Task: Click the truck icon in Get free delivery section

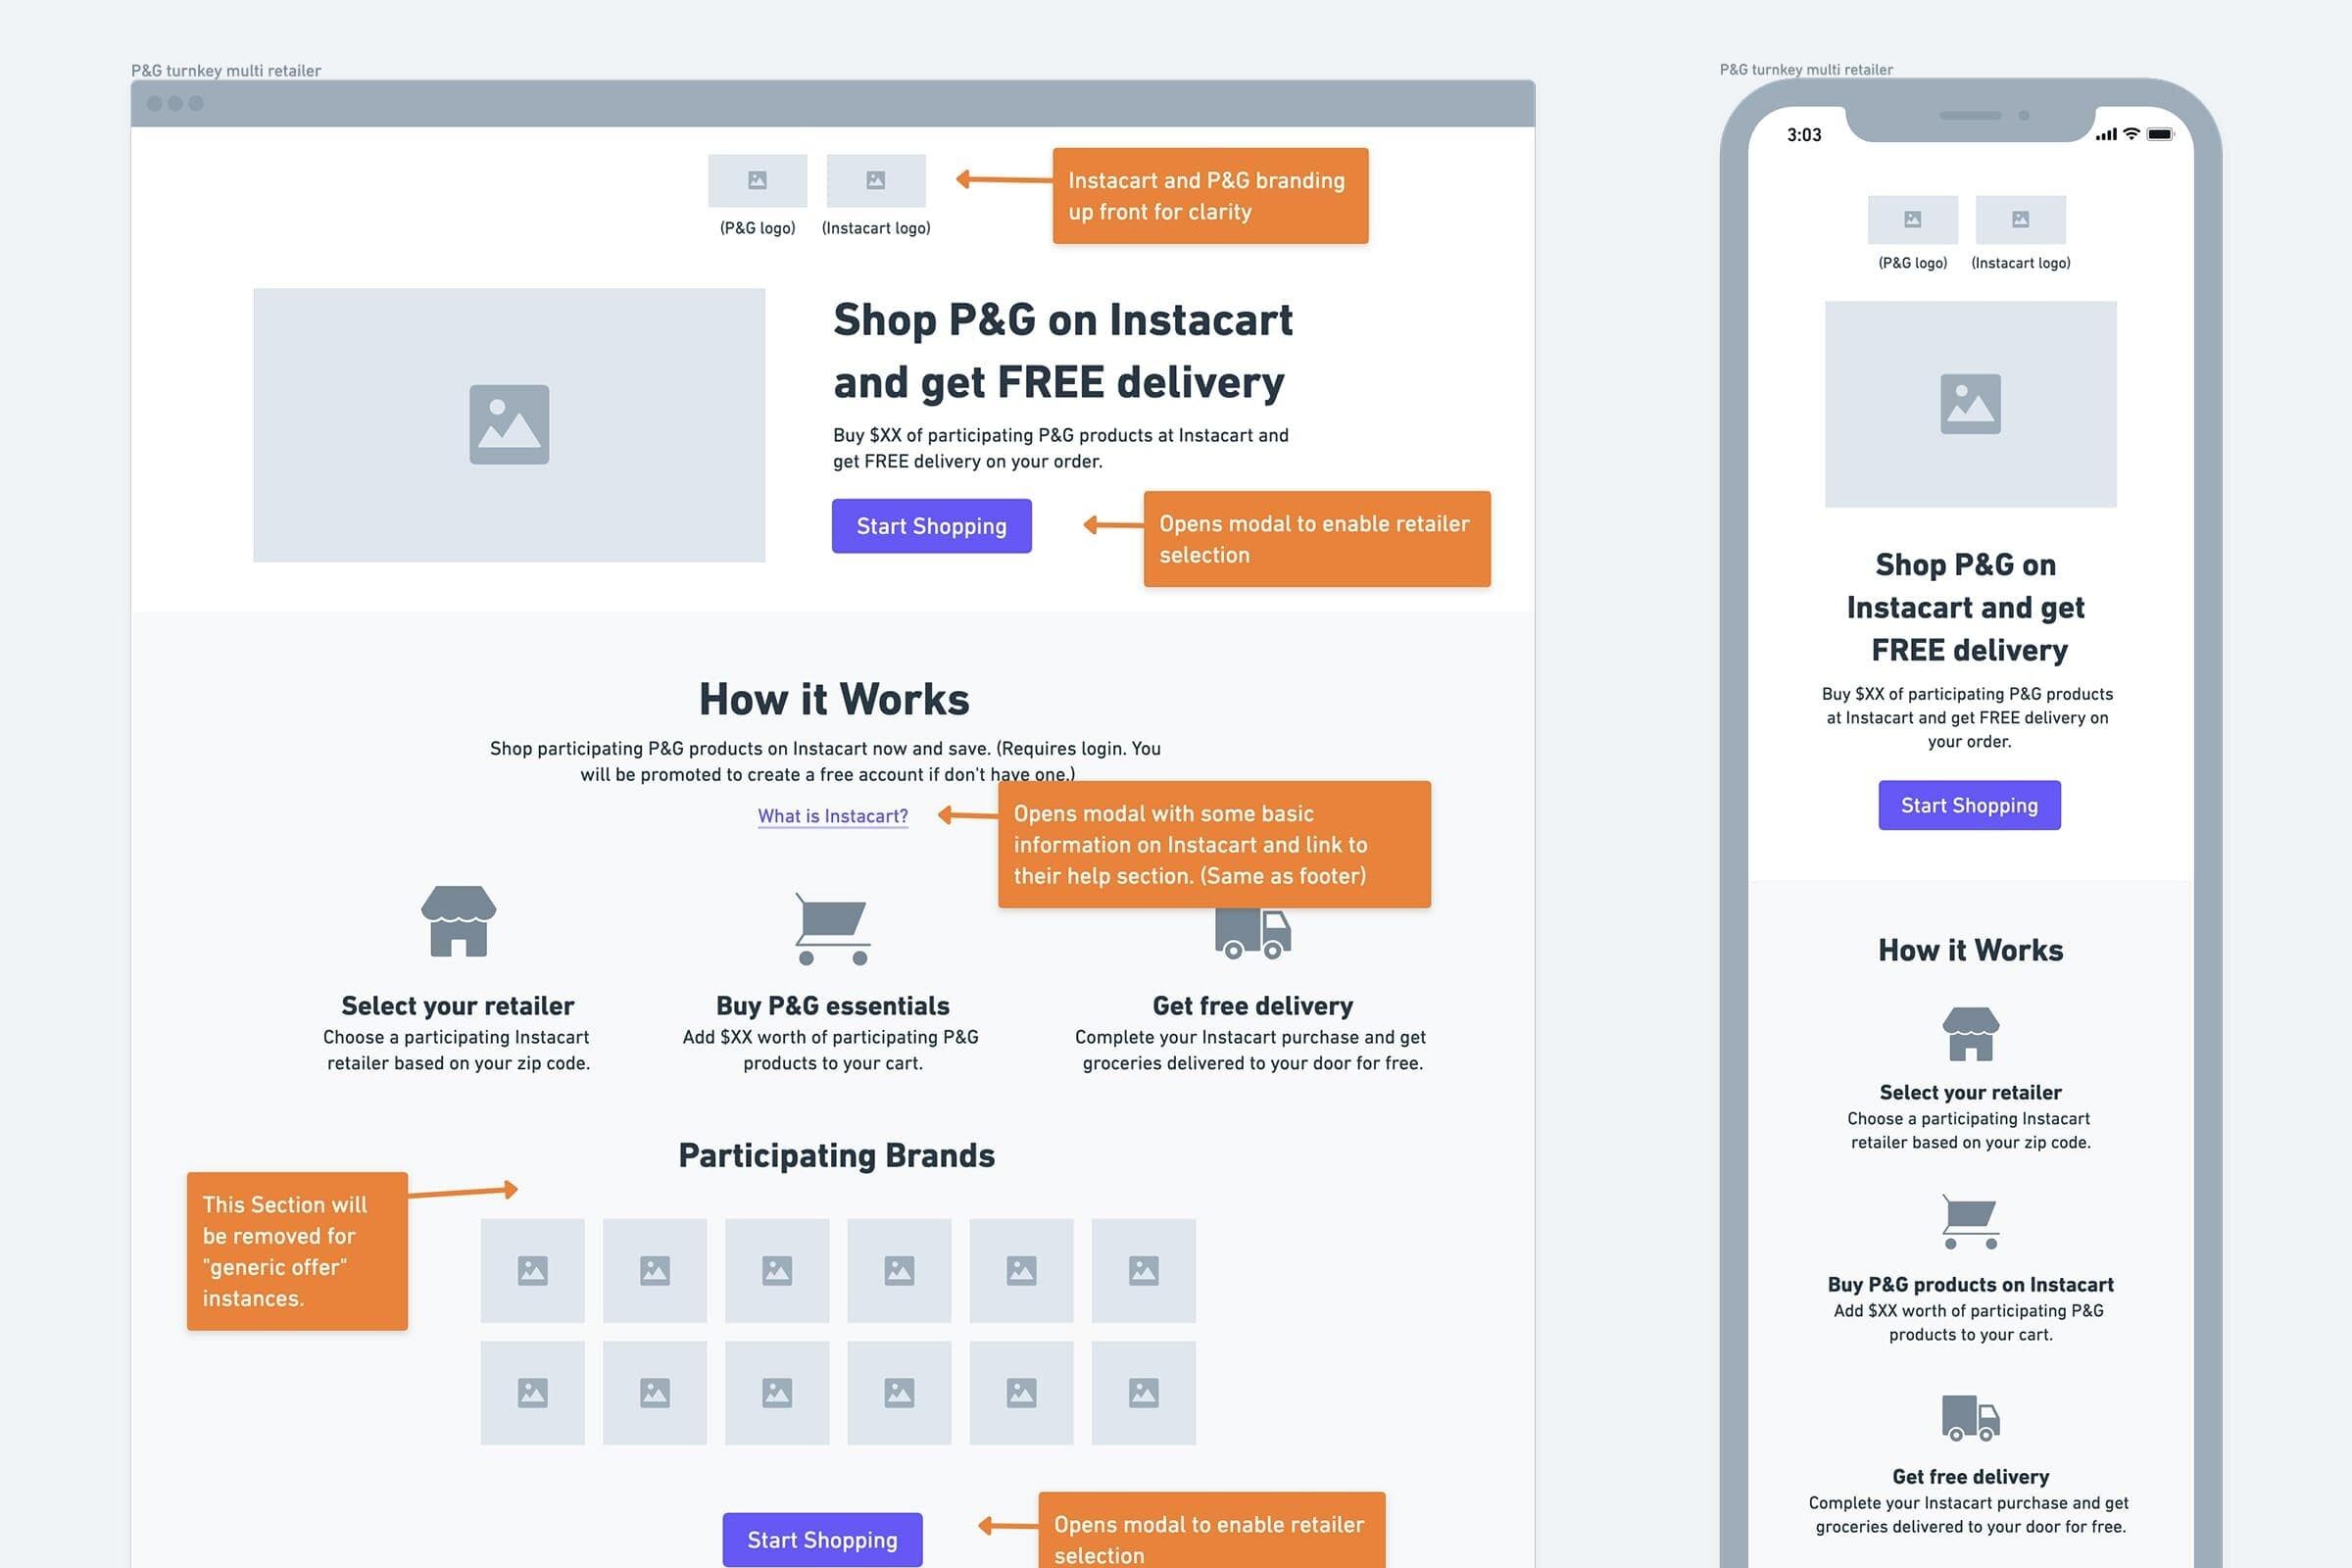Action: point(1251,929)
